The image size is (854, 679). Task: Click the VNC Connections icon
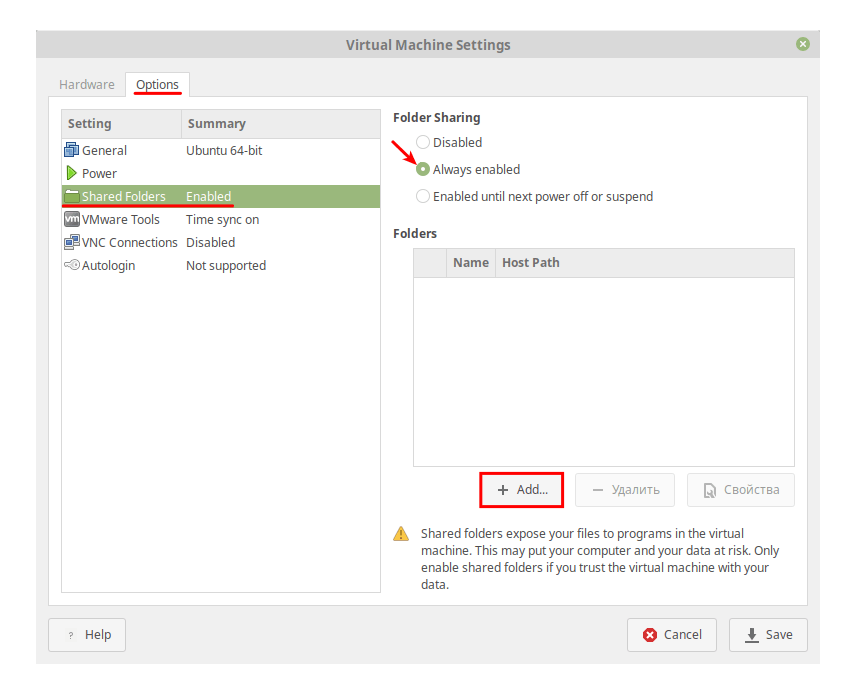pos(71,242)
